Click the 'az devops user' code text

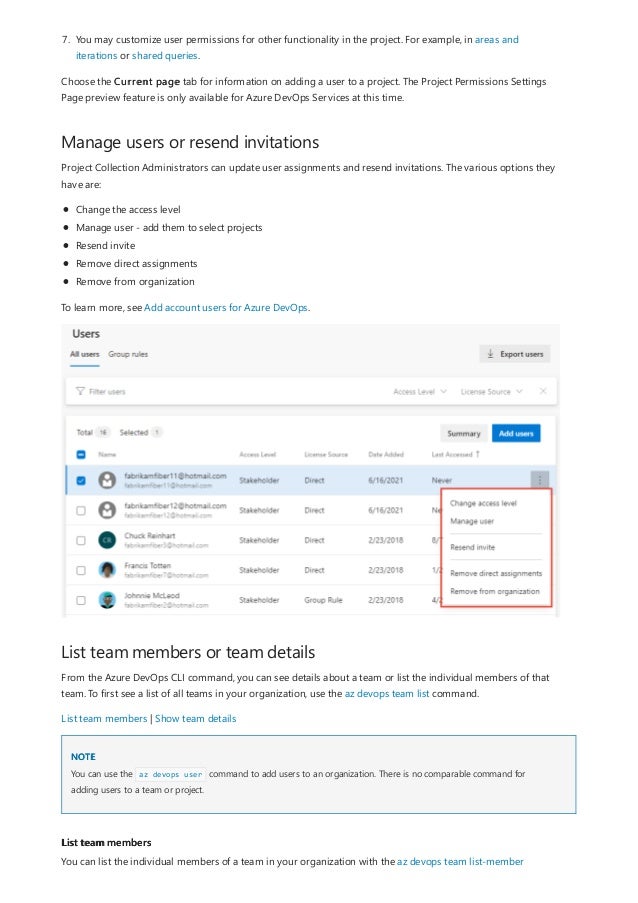pos(170,775)
